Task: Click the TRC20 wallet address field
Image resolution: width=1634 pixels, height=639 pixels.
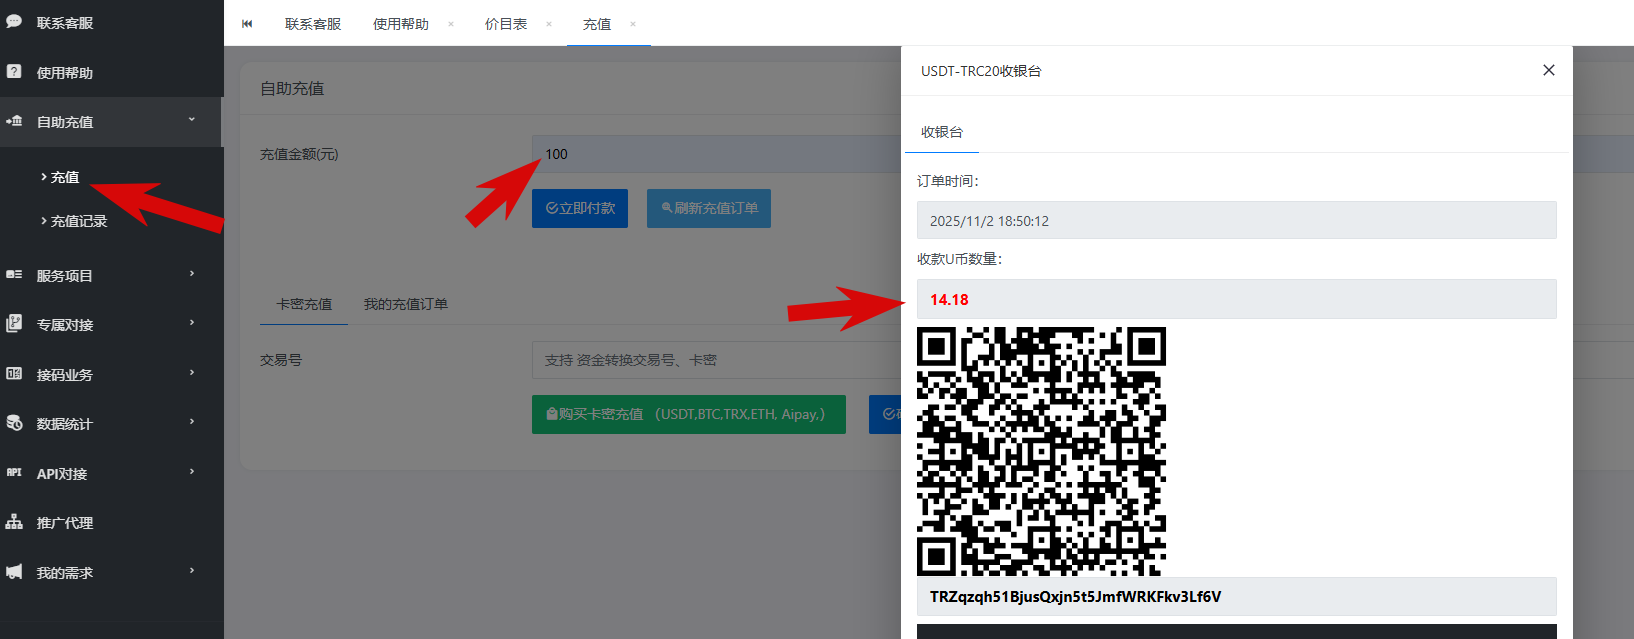Action: 1237,596
